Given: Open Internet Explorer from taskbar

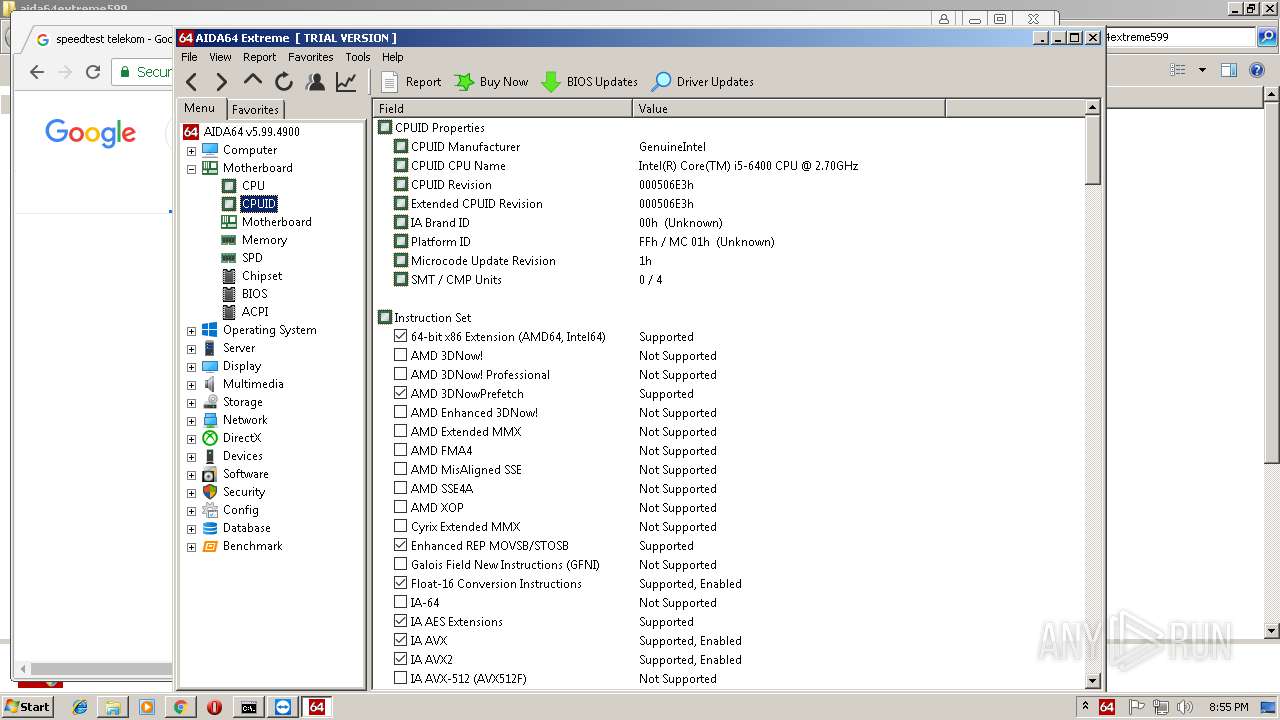Looking at the screenshot, I should (x=80, y=707).
